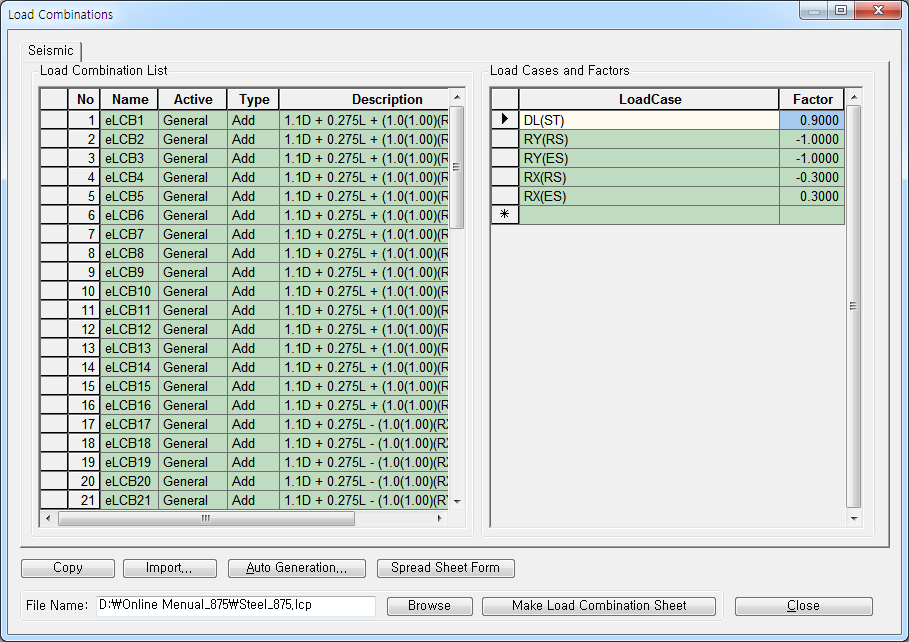Click the Type cell of eLCB7

coord(253,234)
